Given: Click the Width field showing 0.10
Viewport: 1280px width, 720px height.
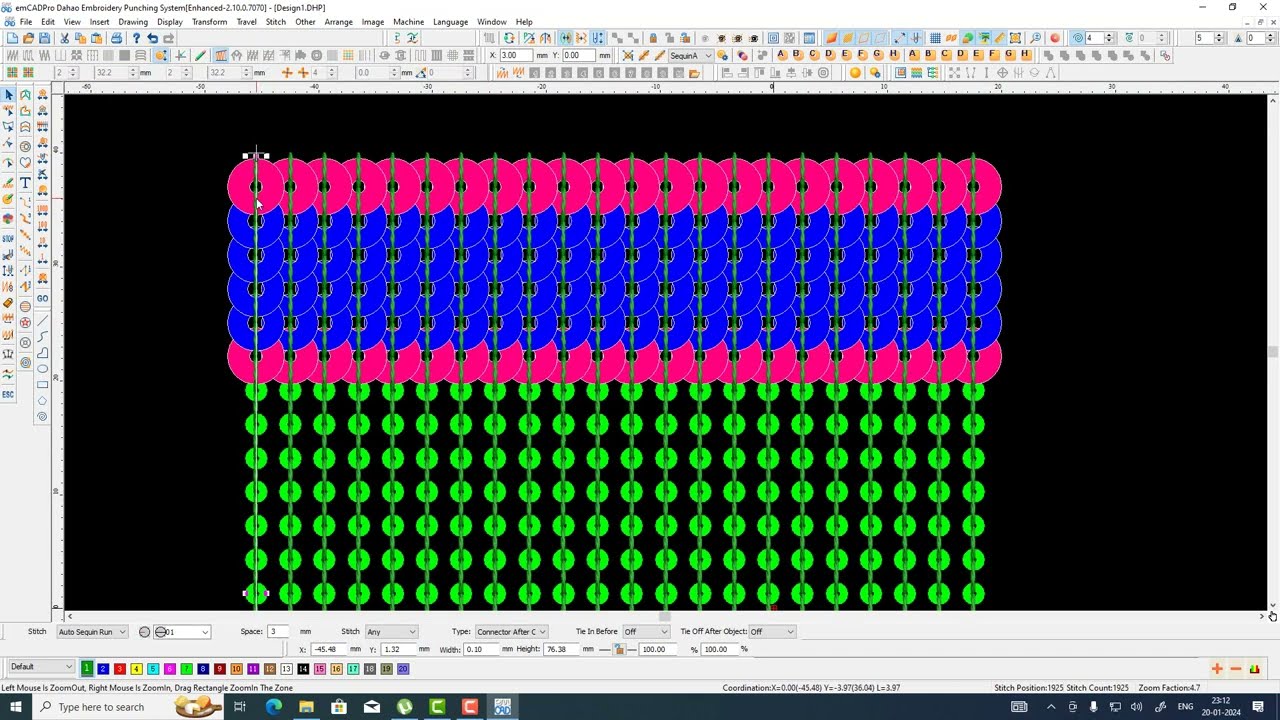Looking at the screenshot, I should coord(482,649).
